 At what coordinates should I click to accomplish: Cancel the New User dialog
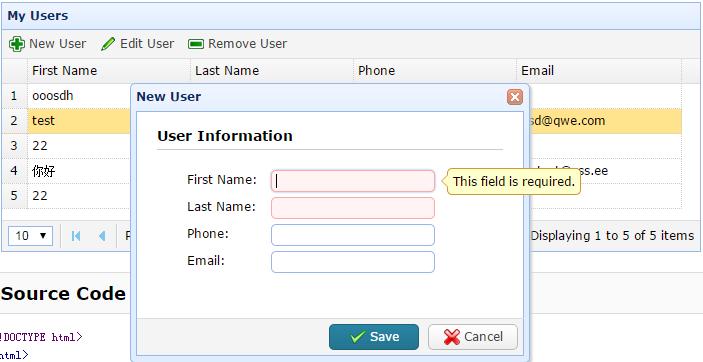[x=473, y=337]
